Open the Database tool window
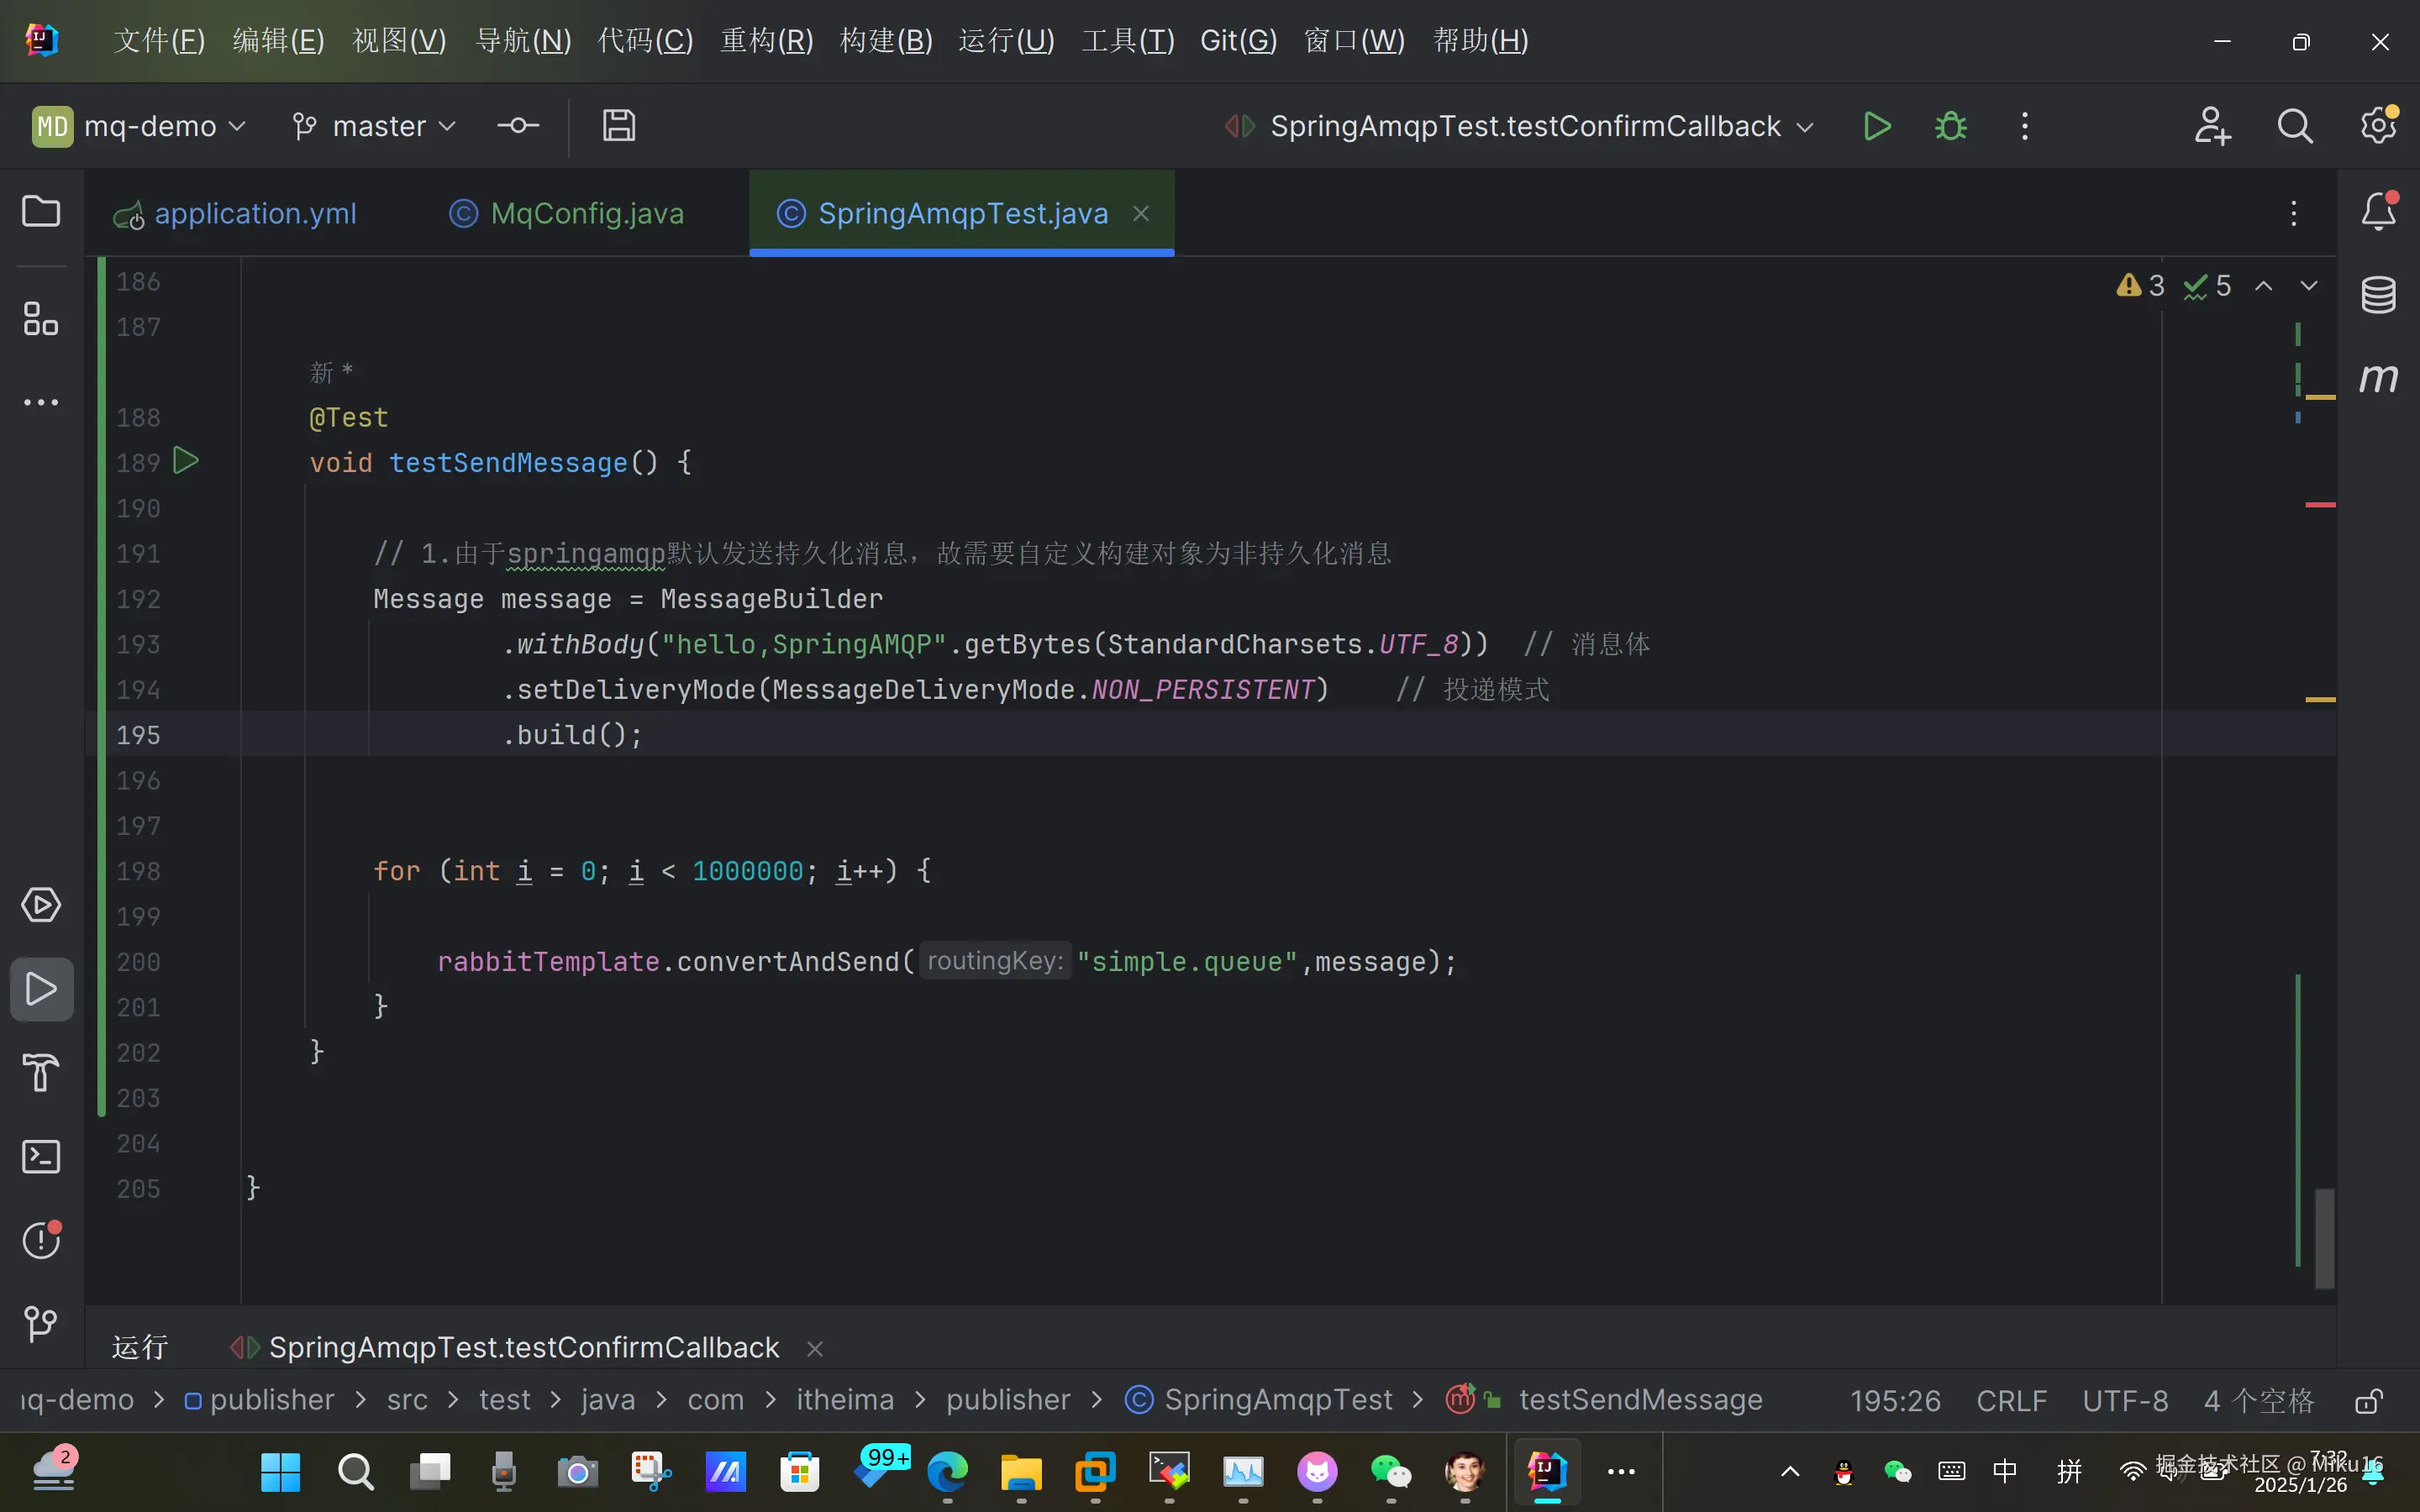Screen dimensions: 2420x1512 [2378, 295]
